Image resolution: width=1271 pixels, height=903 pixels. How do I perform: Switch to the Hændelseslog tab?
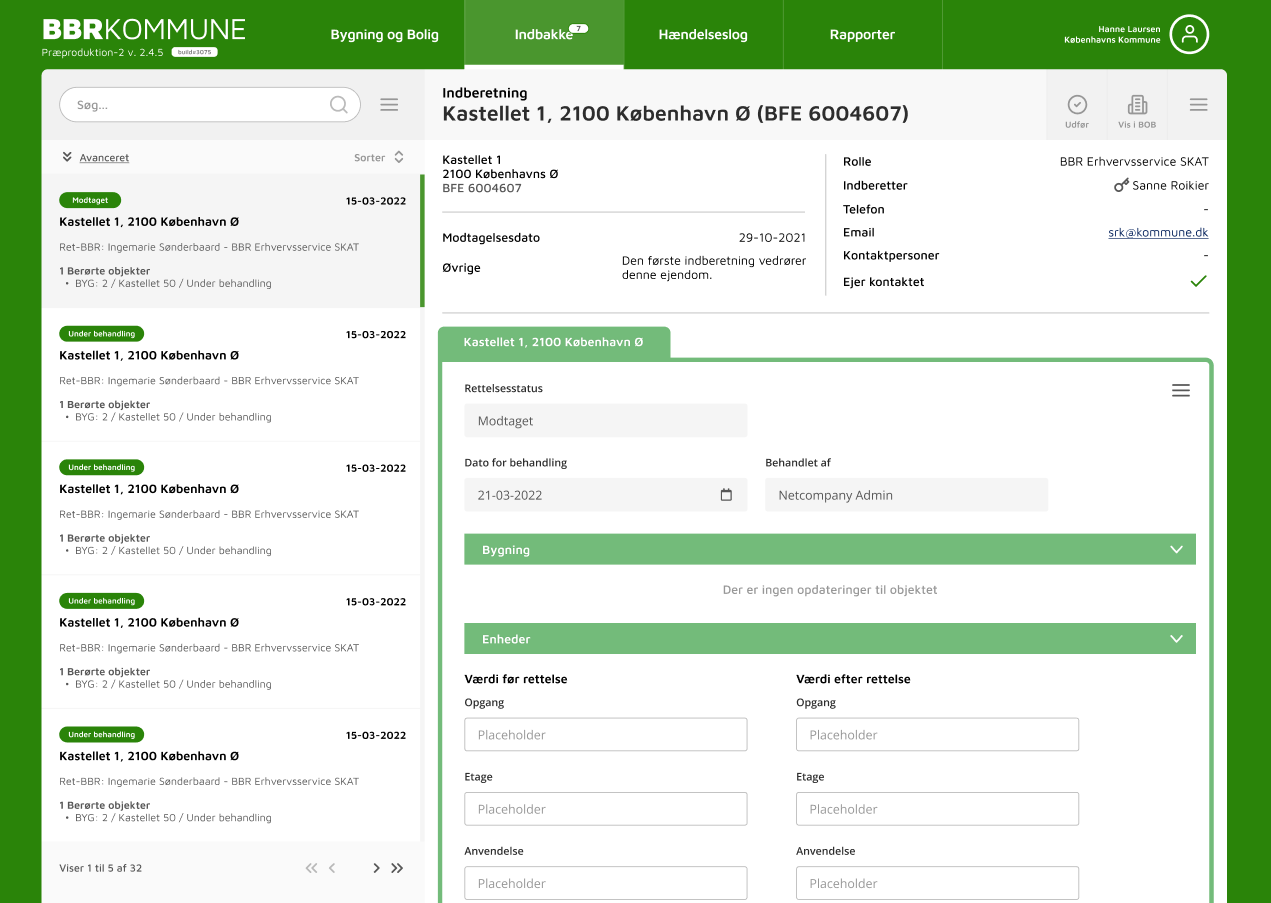[x=703, y=35]
